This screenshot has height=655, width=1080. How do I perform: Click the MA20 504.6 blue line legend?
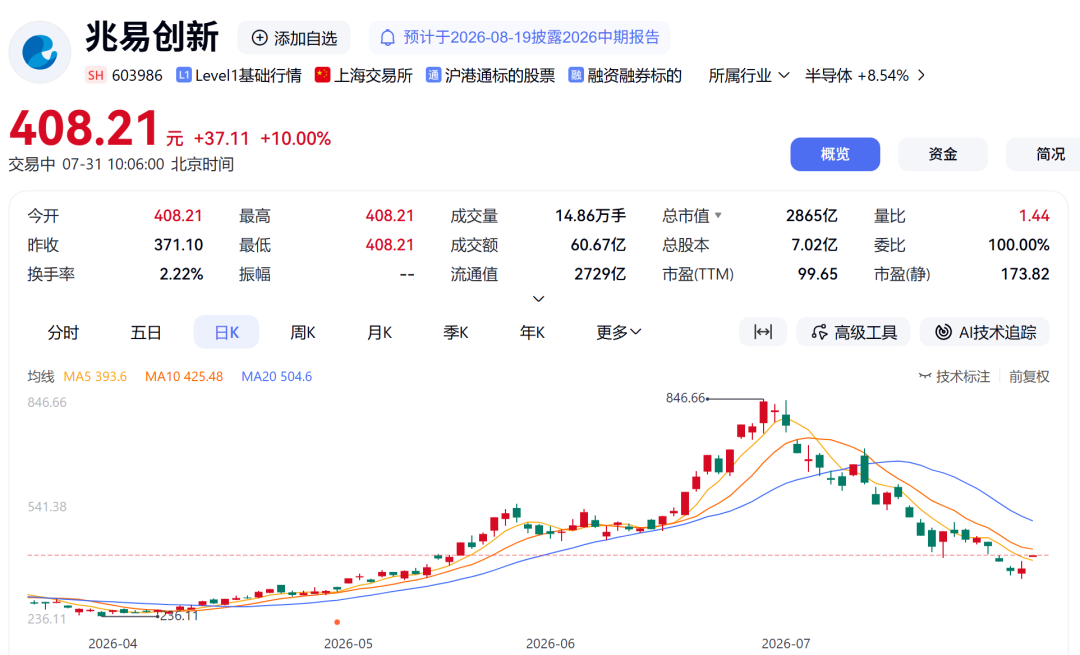[x=276, y=376]
